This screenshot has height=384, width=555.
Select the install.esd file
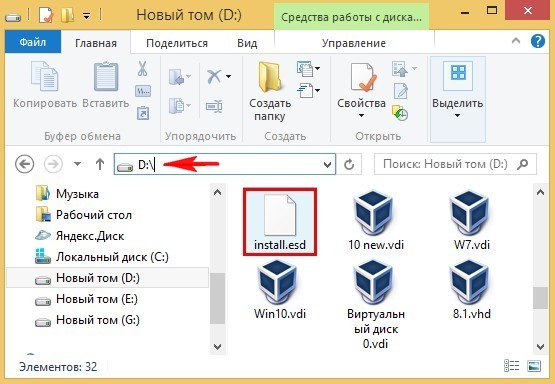coord(280,222)
